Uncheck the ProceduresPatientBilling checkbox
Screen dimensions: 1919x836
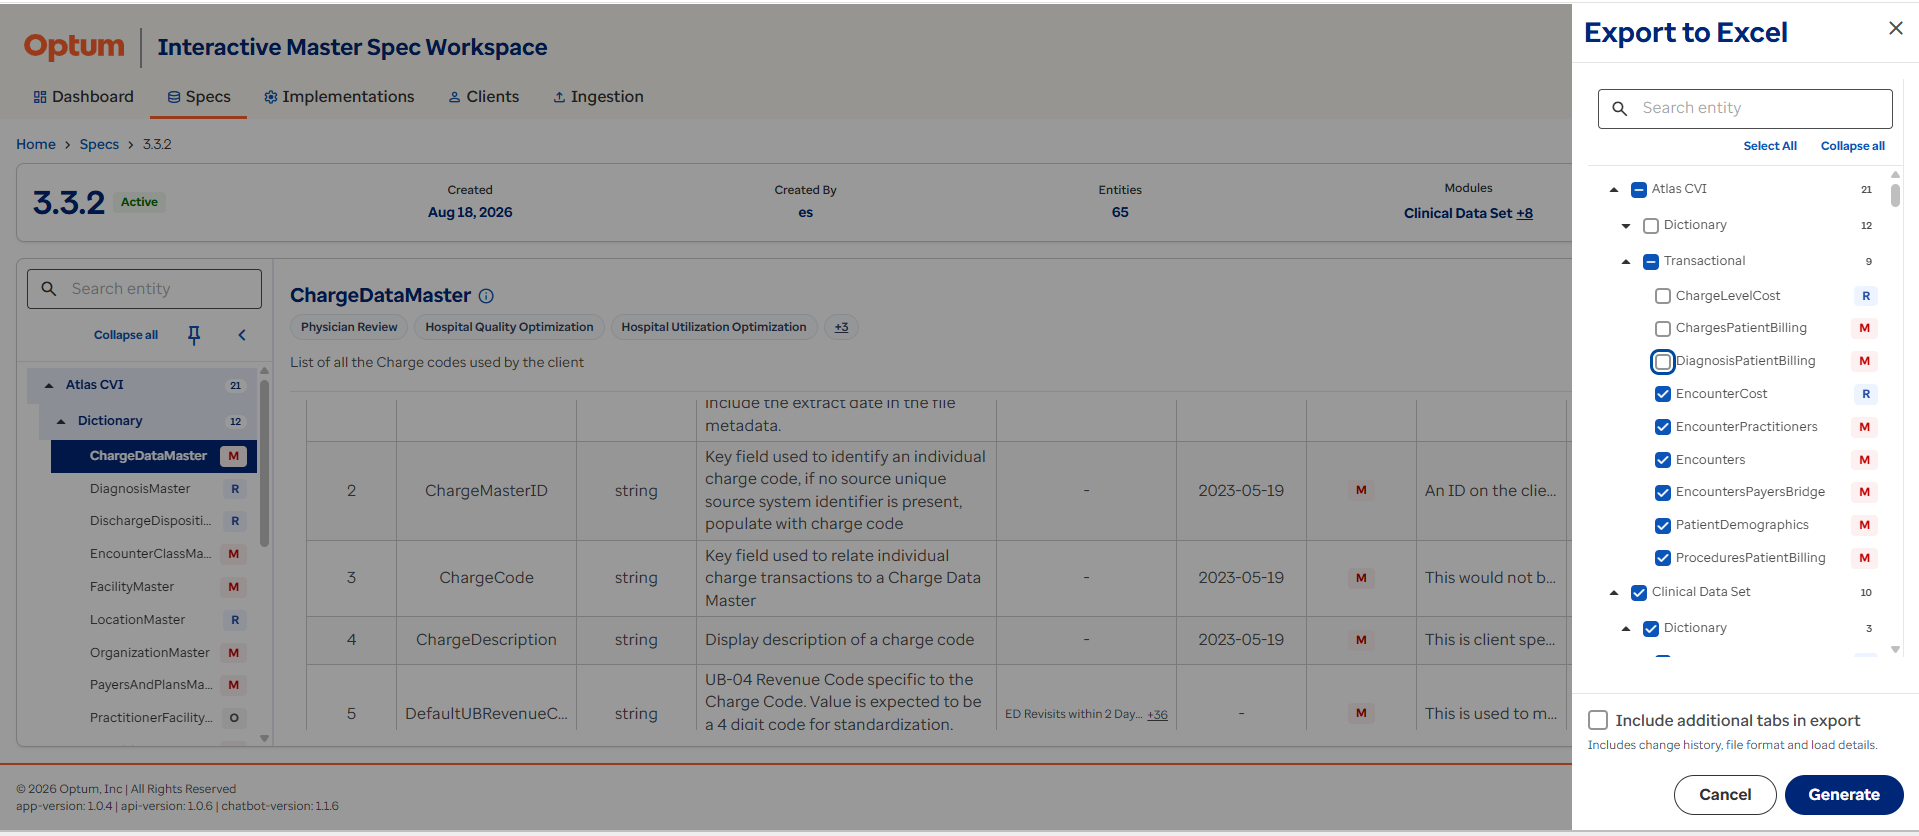tap(1663, 558)
